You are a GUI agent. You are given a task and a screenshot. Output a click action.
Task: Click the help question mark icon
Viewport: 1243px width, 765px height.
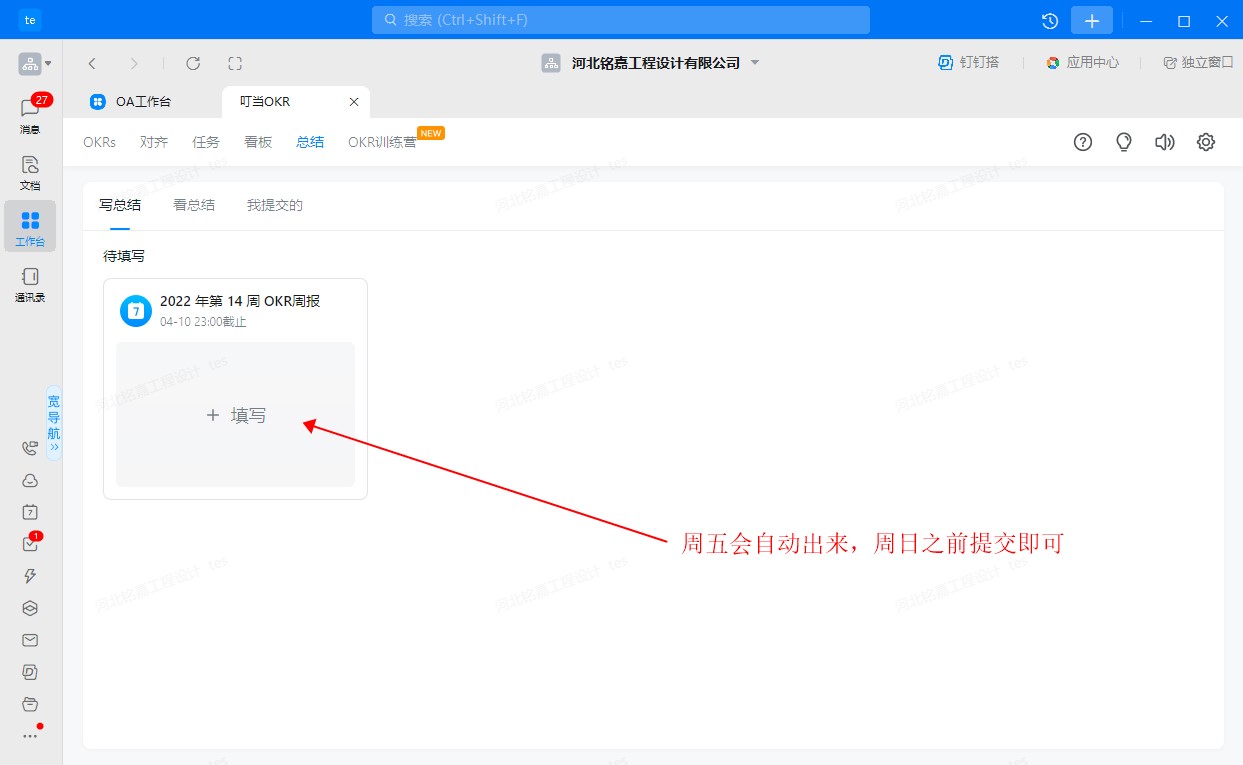coord(1083,142)
